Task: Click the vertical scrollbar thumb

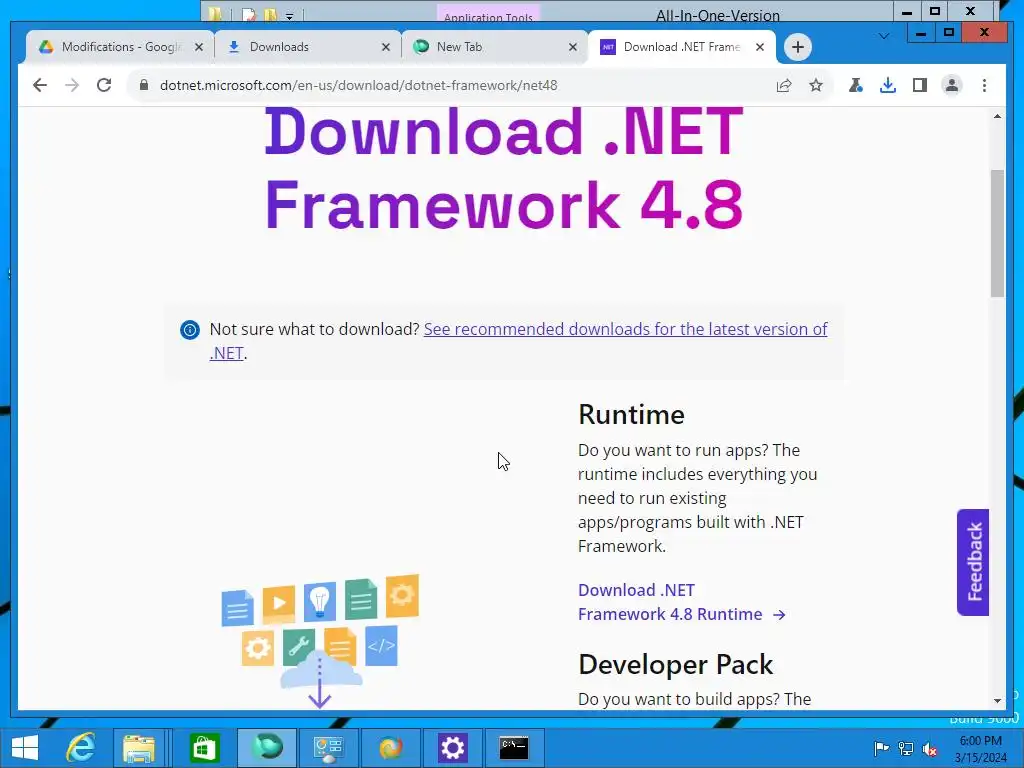Action: [x=997, y=233]
